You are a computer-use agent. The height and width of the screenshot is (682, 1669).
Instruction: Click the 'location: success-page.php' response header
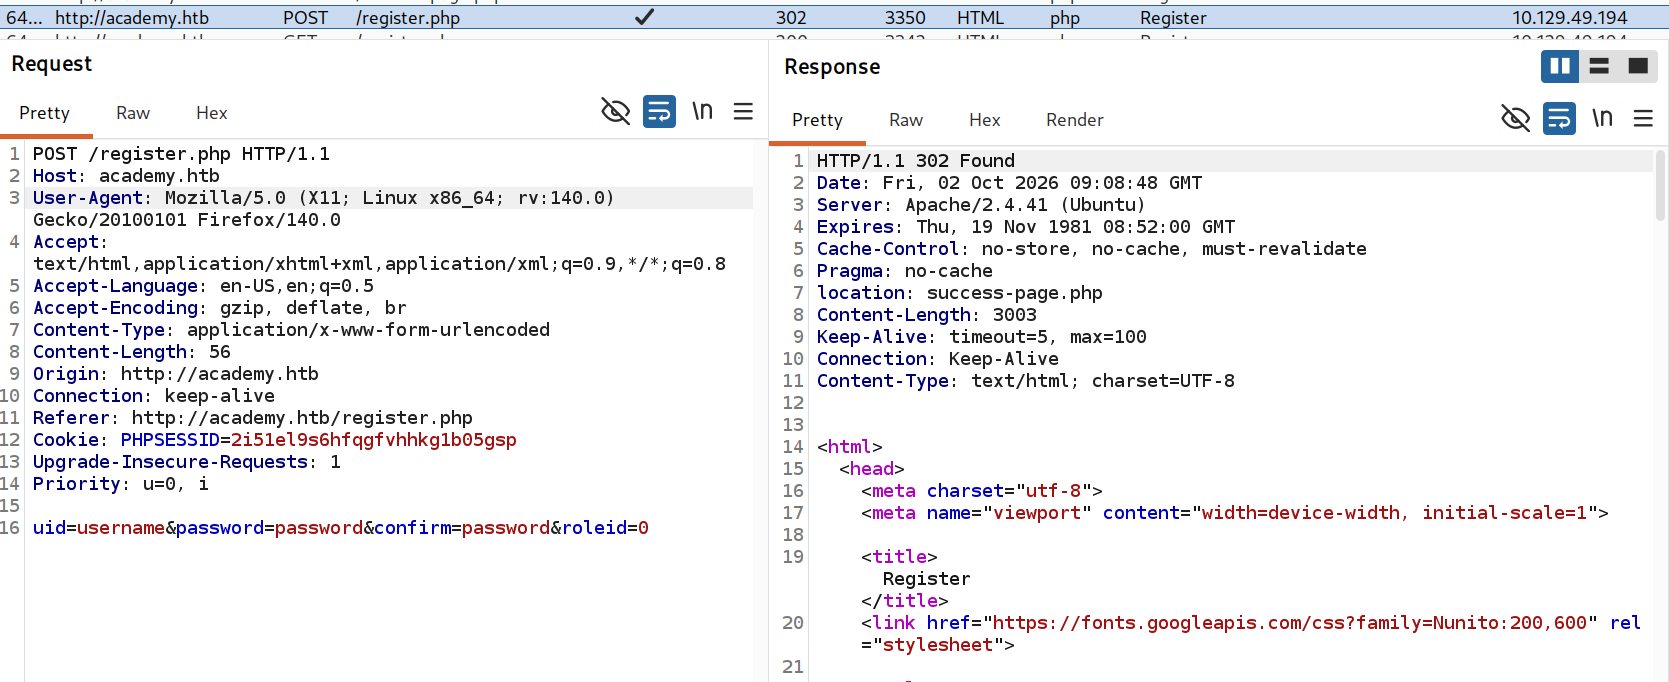[x=960, y=293]
